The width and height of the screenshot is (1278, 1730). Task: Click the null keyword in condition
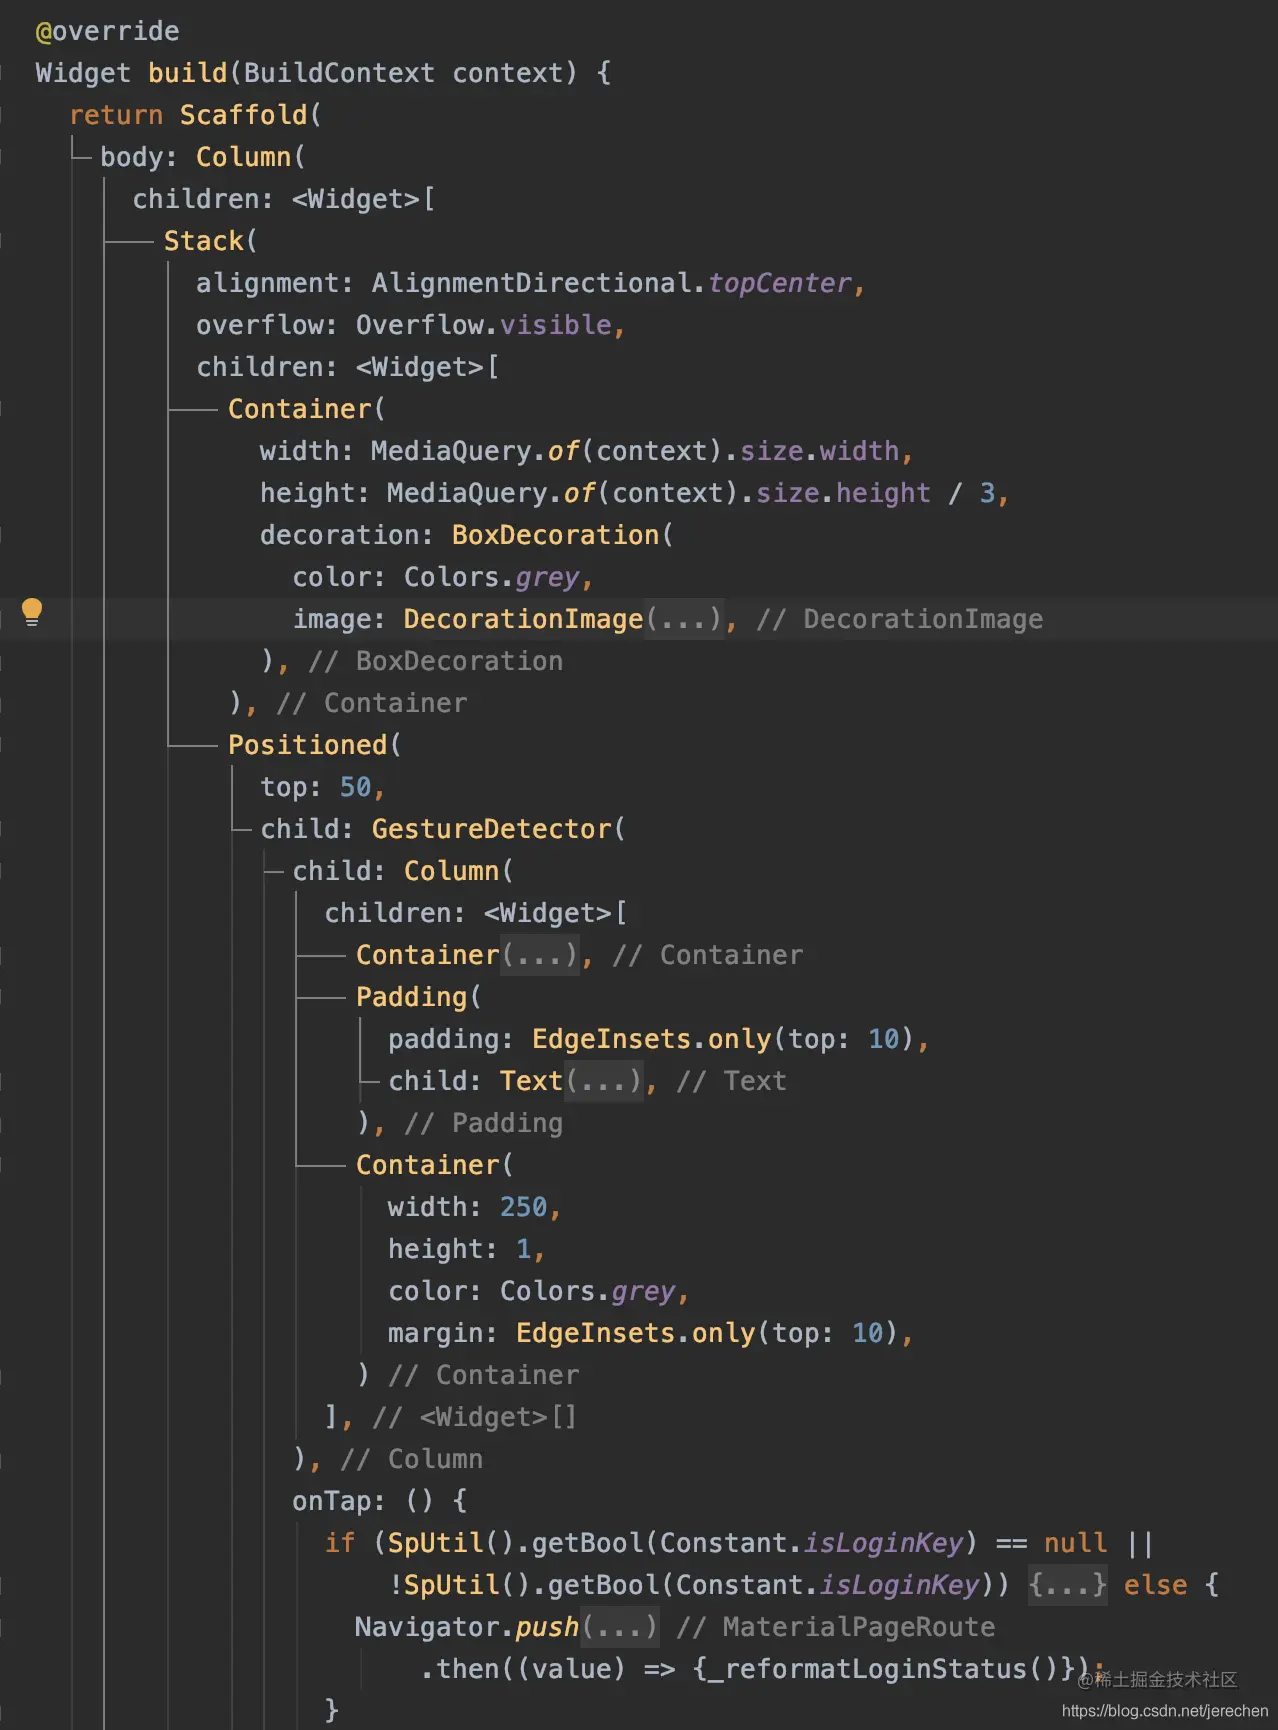point(1076,1543)
